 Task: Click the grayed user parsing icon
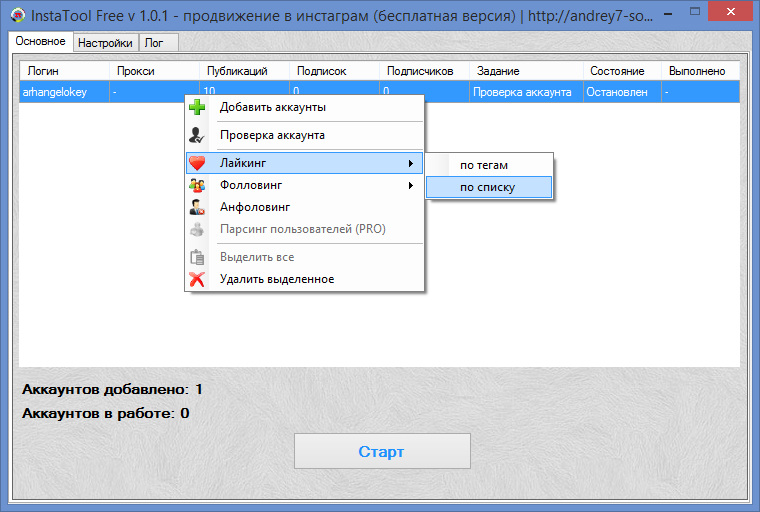click(197, 229)
